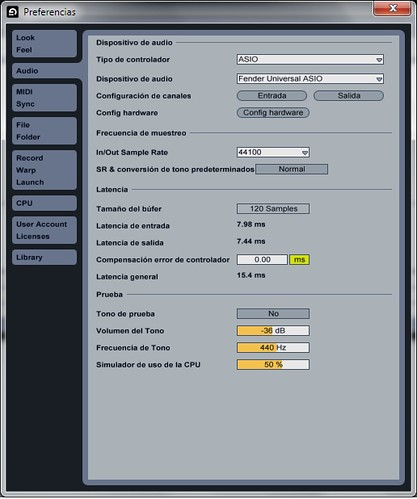Image resolution: width=417 pixels, height=499 pixels.
Task: Go to the CPU tab
Action: pos(44,203)
